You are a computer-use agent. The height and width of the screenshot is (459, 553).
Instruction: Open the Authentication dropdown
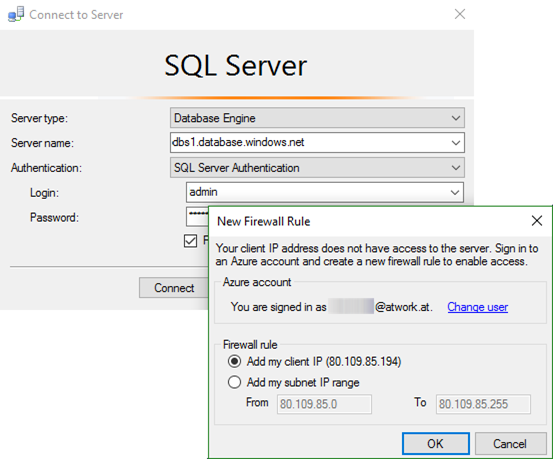[317, 168]
